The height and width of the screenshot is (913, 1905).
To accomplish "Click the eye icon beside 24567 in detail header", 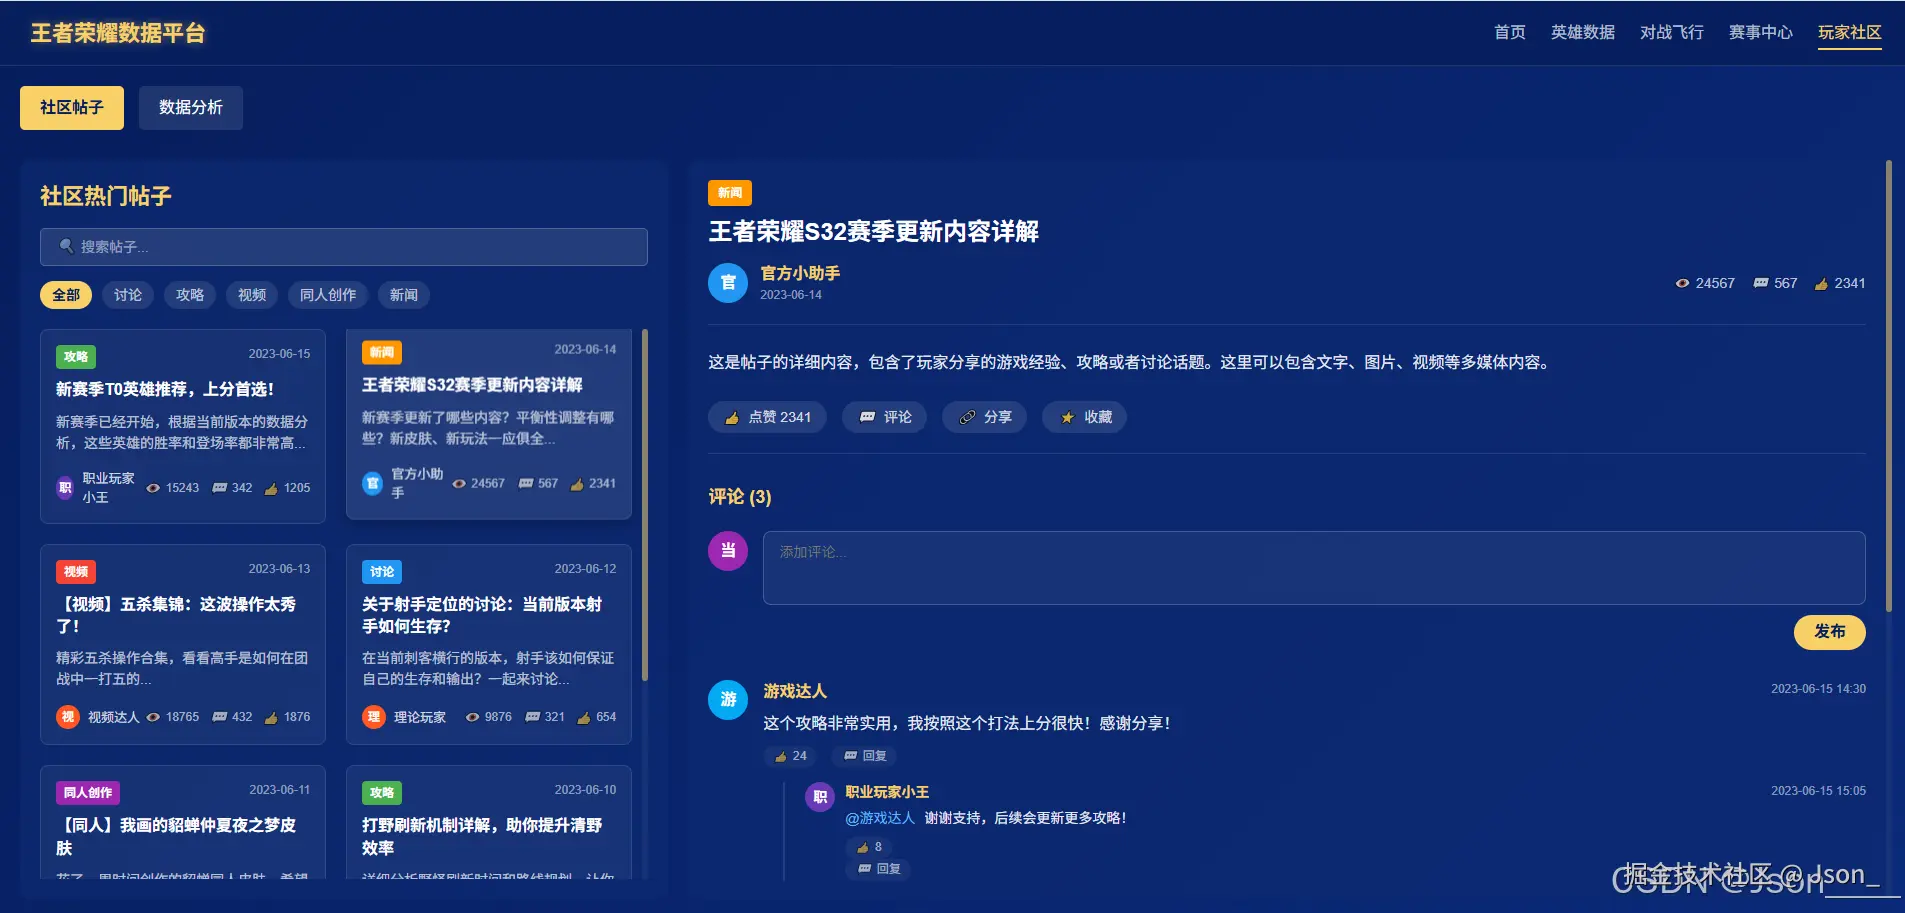I will [x=1682, y=284].
